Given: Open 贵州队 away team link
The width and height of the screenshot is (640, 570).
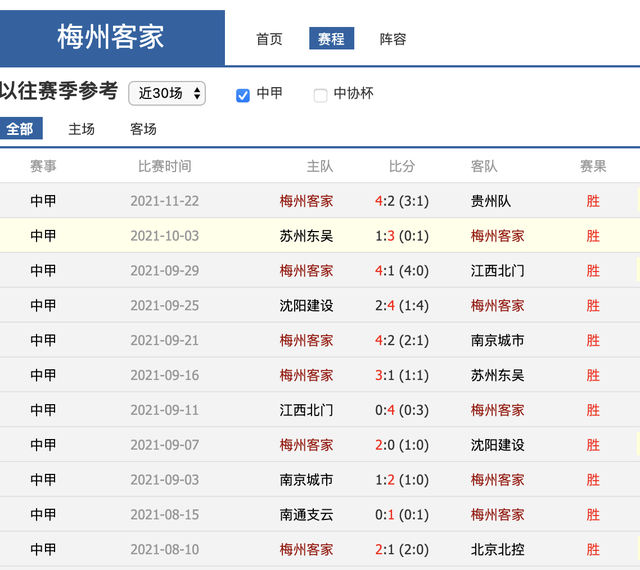Looking at the screenshot, I should (x=491, y=201).
